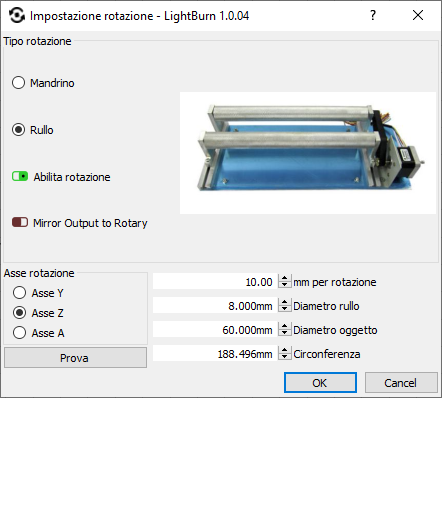Click the Diametro rullo input field

pyautogui.click(x=215, y=306)
